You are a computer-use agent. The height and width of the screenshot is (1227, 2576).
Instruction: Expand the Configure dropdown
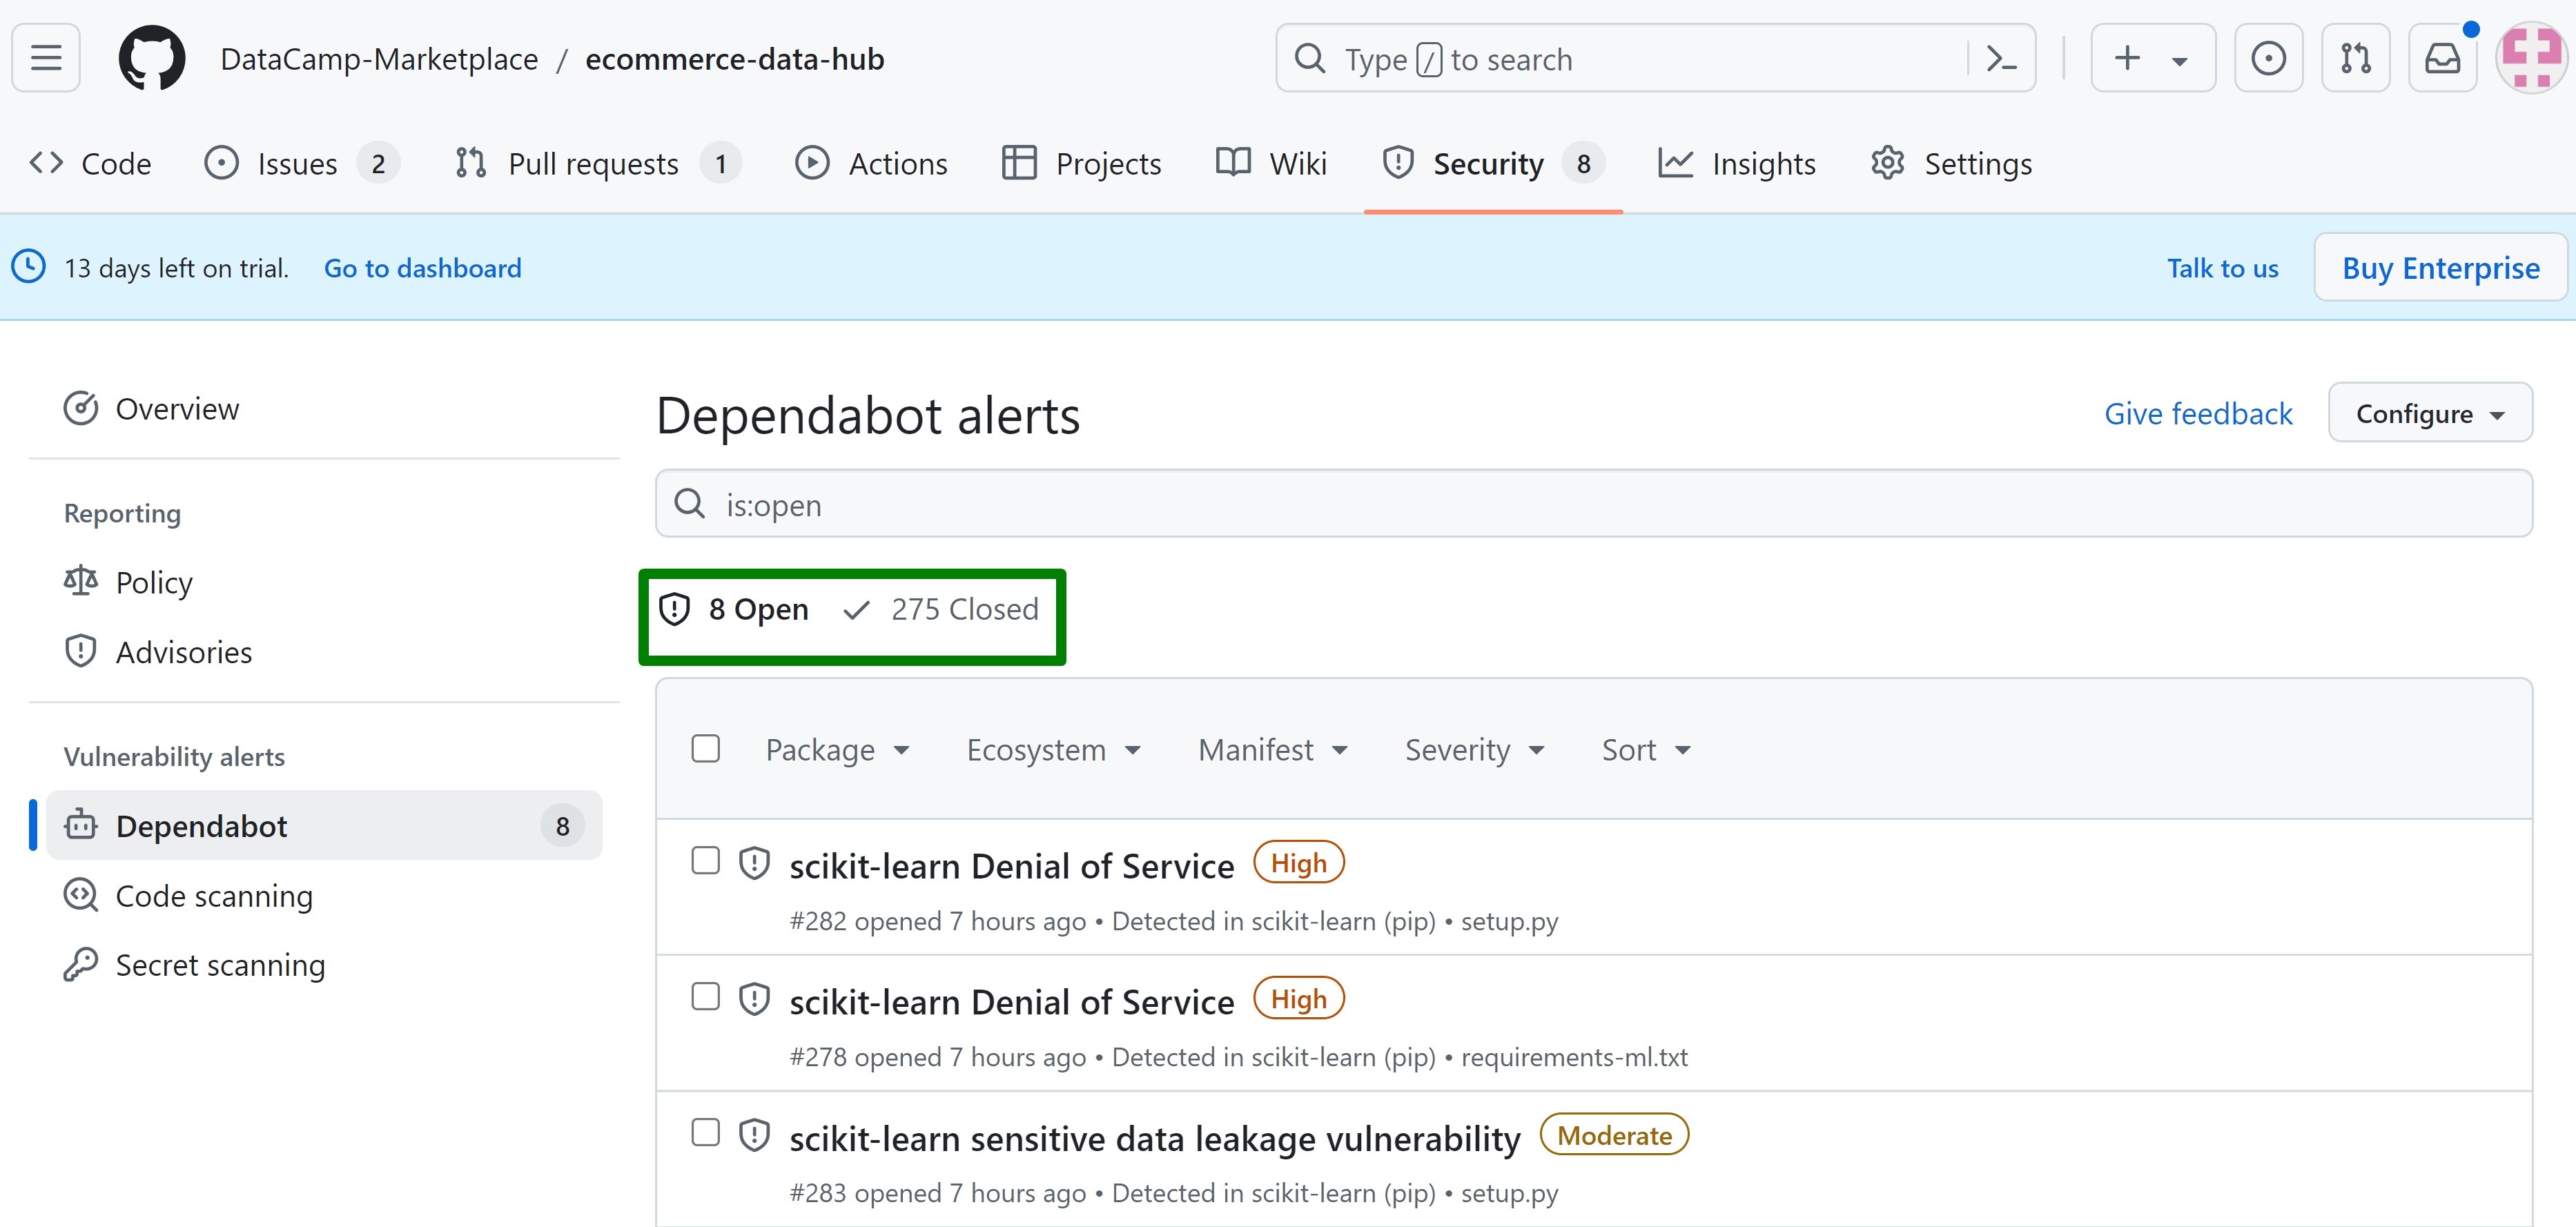(x=2430, y=412)
